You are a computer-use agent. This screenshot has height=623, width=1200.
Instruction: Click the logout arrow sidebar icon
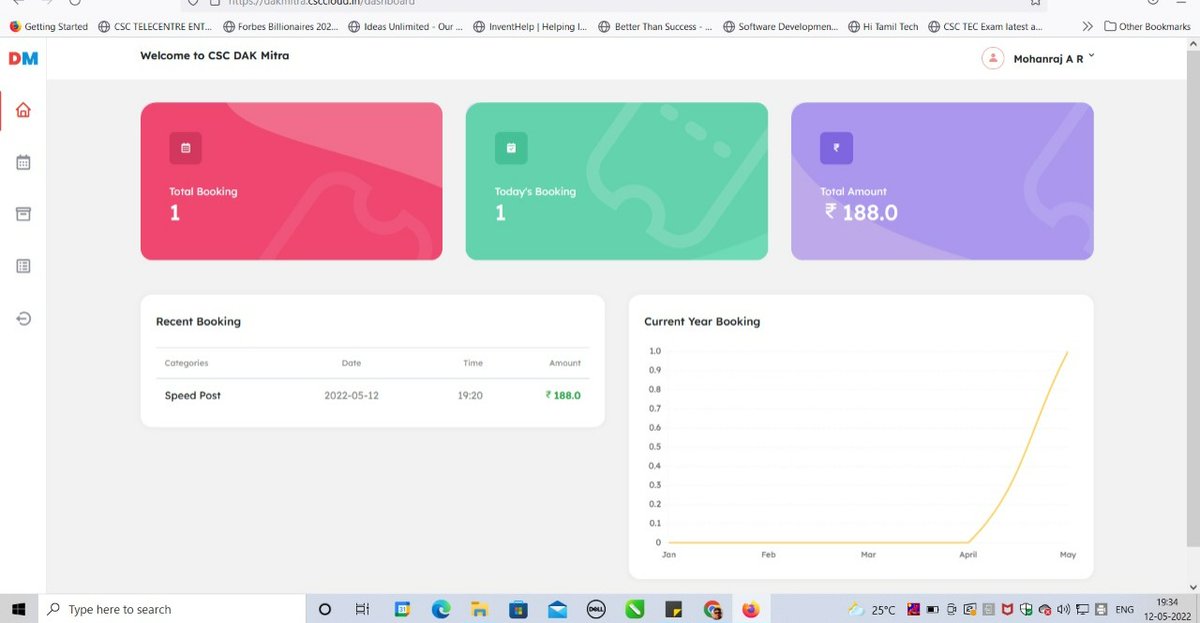(24, 318)
